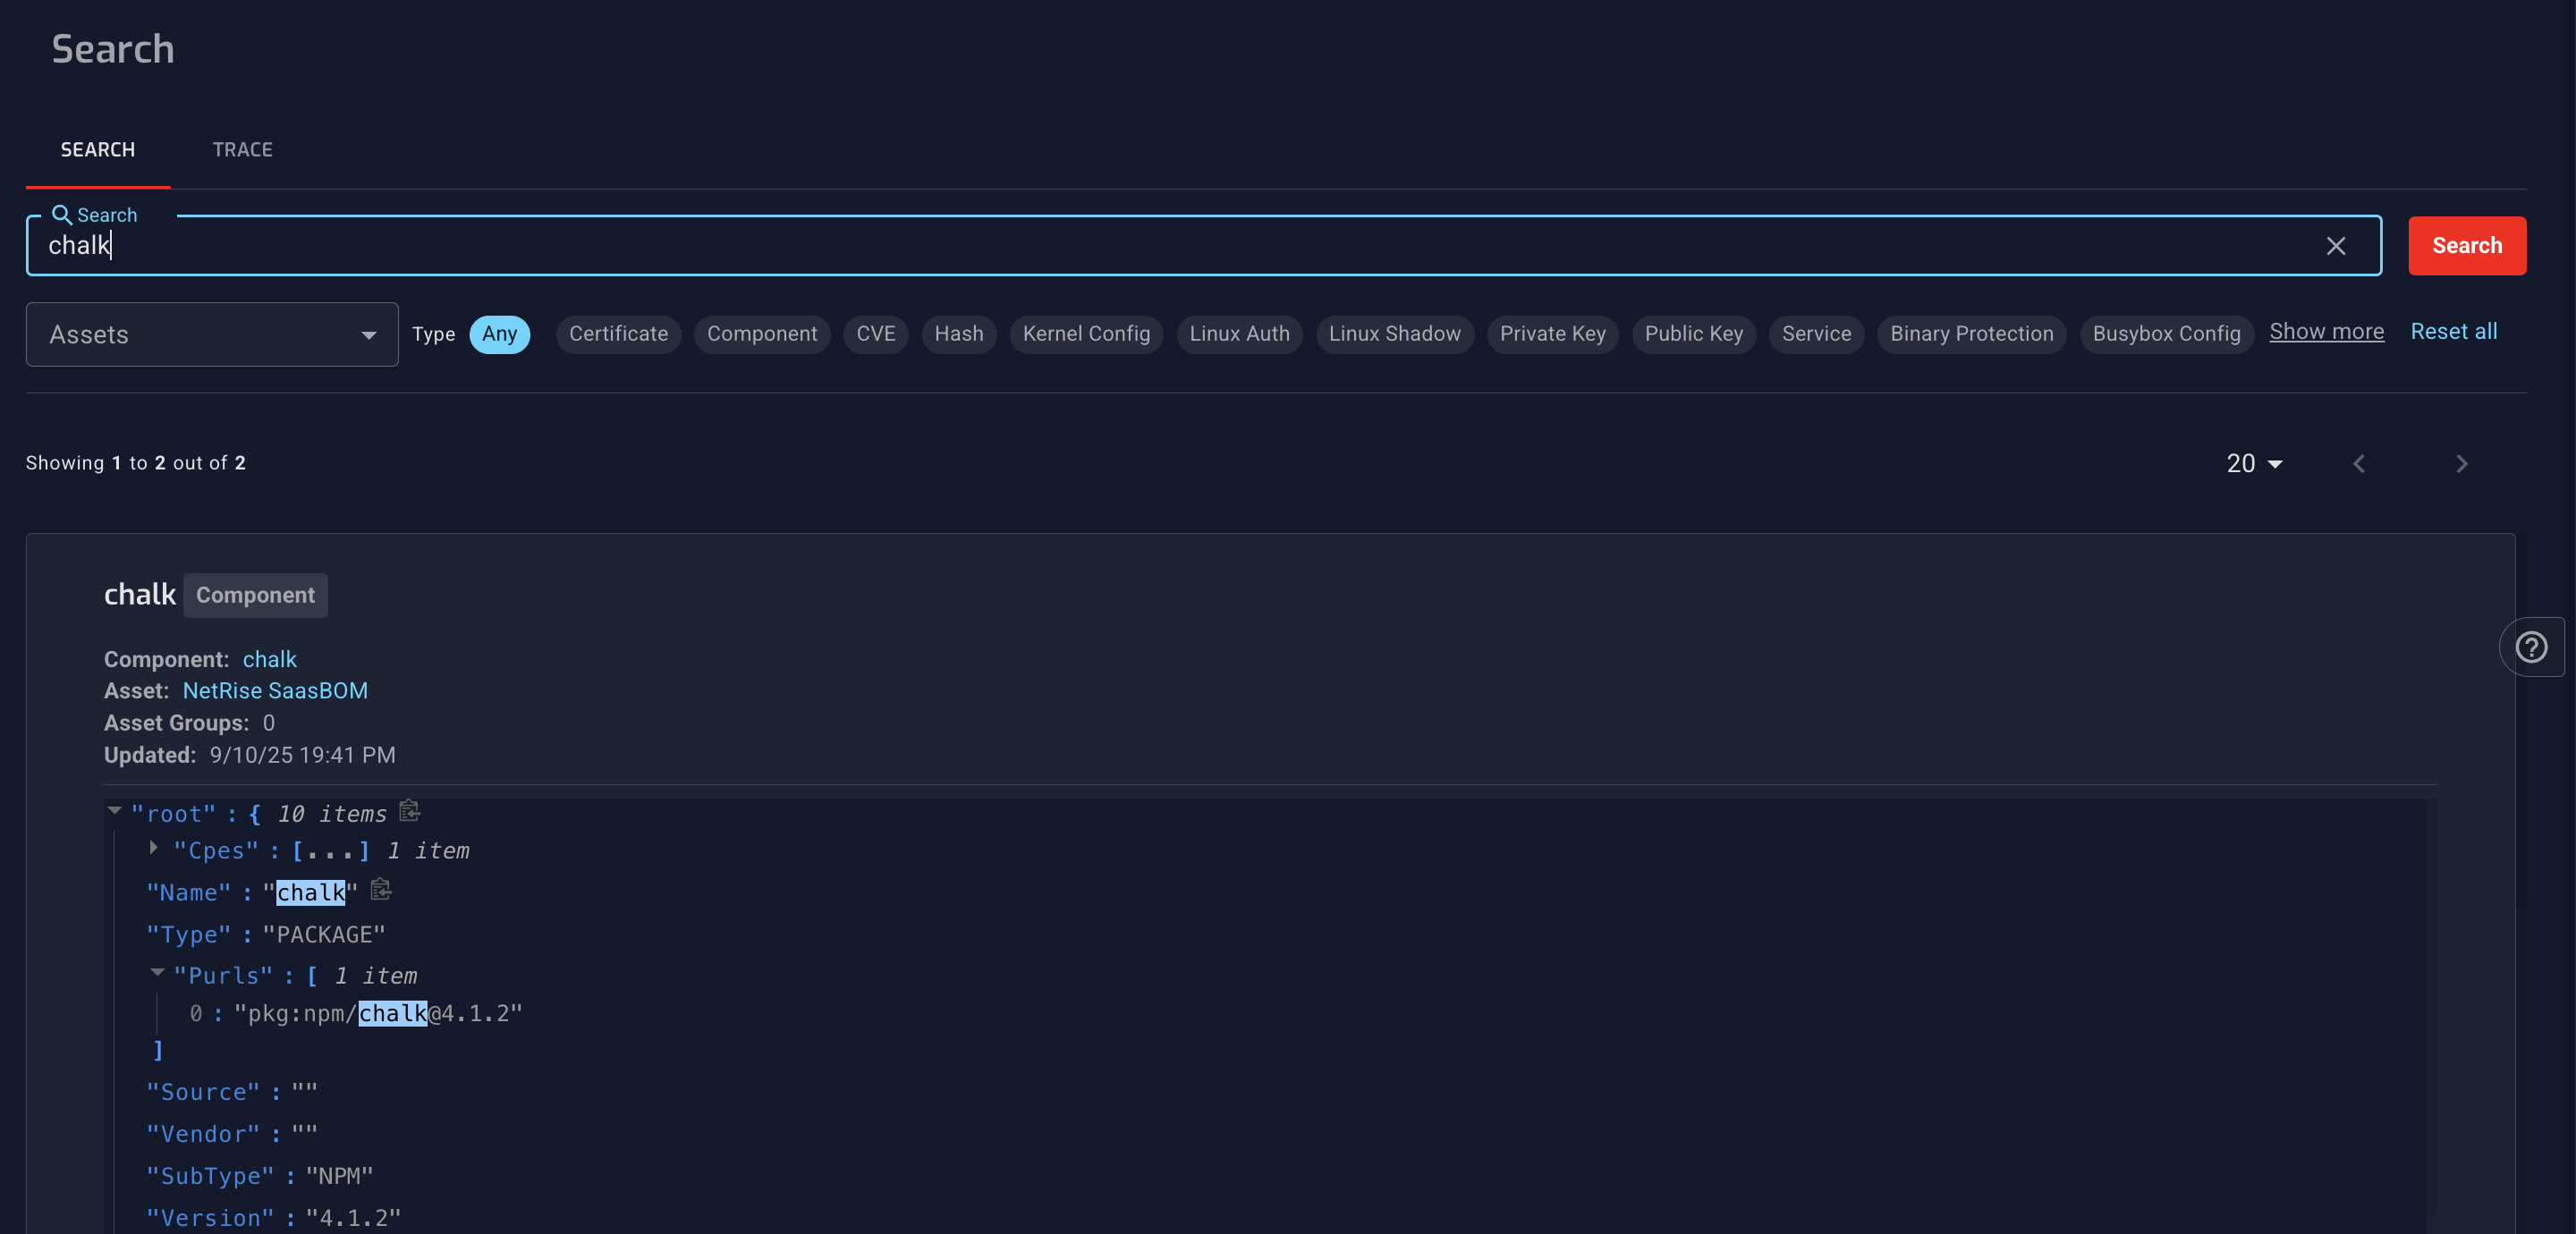
Task: Collapse the Purls array
Action: coord(157,972)
